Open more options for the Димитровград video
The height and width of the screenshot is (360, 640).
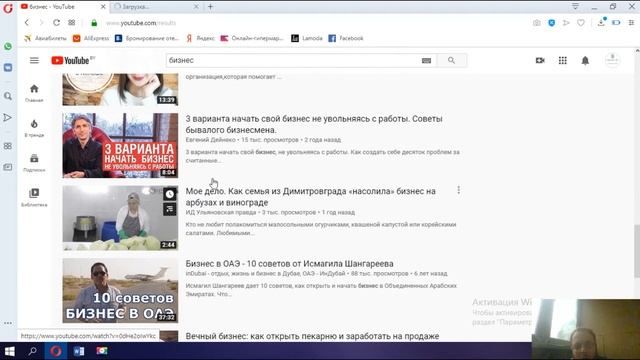(458, 190)
